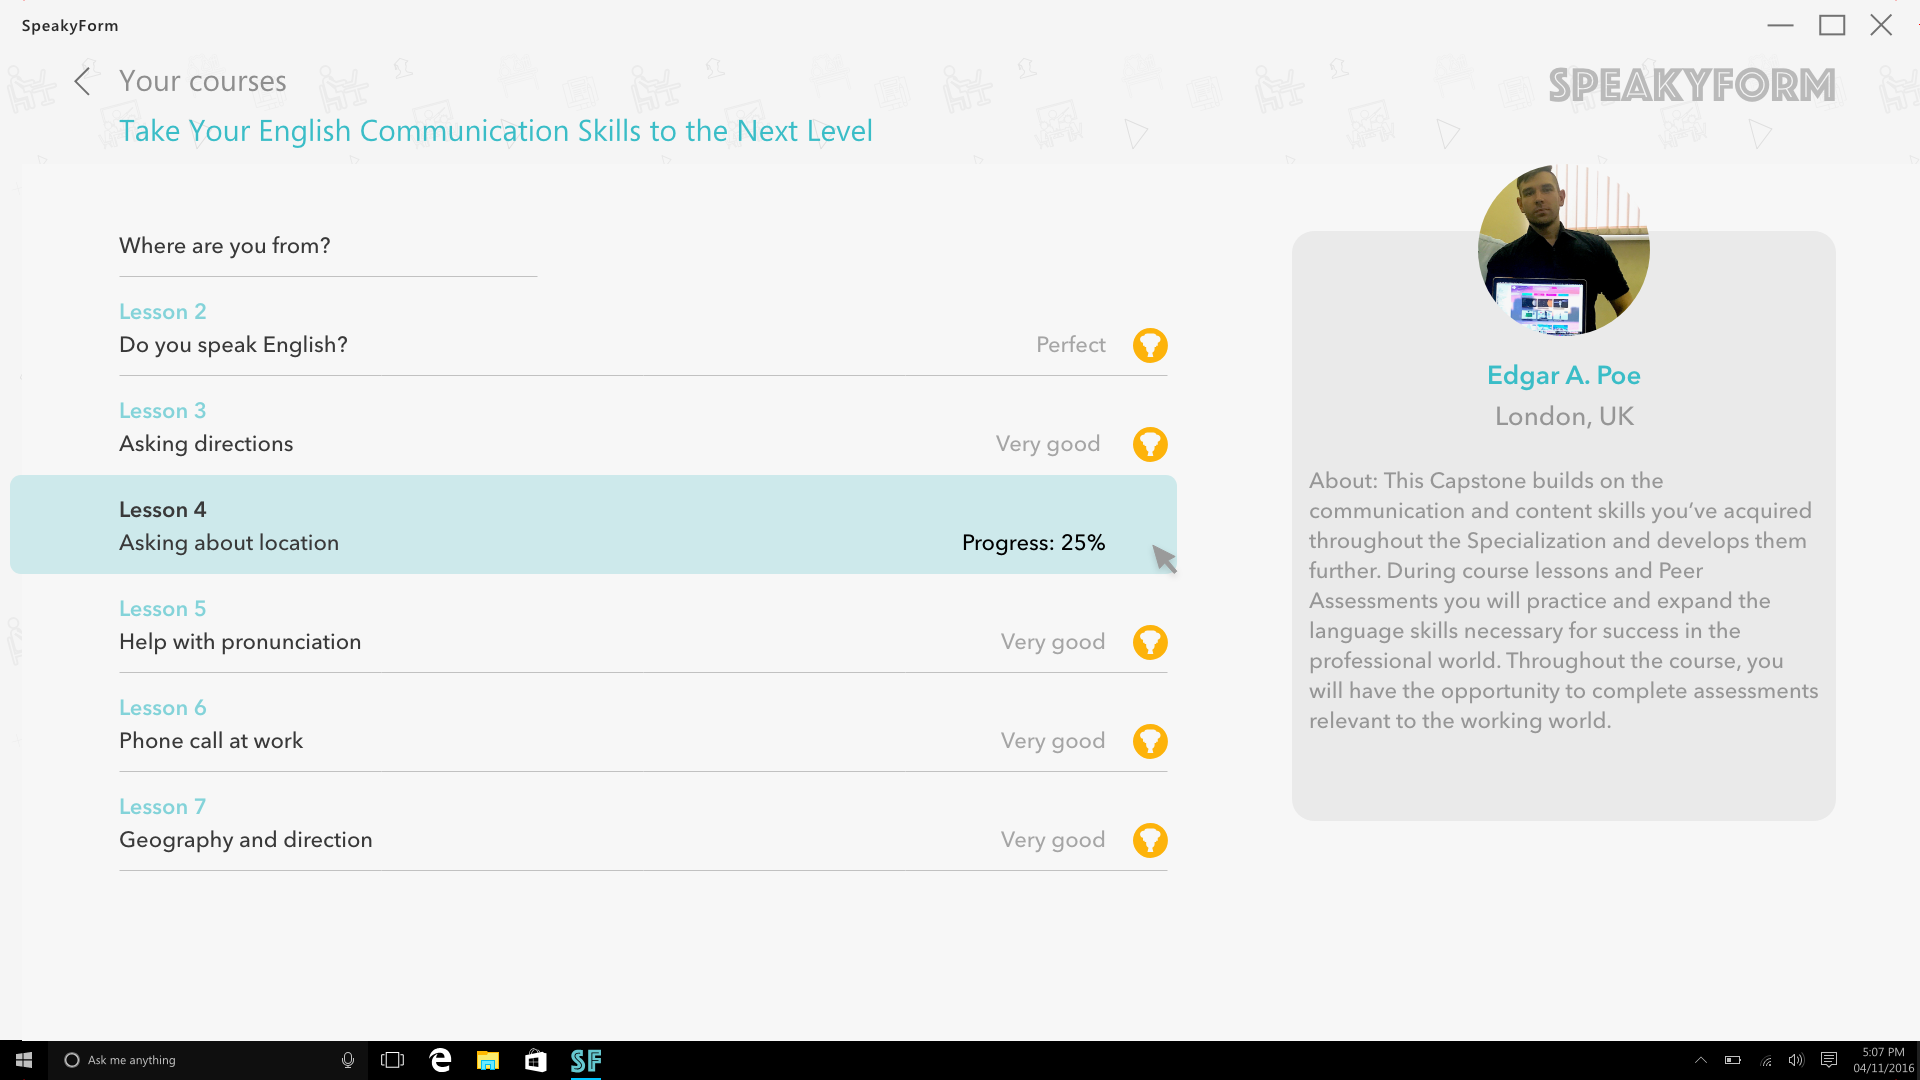
Task: Open the Windows Store from the taskbar
Action: (x=536, y=1060)
